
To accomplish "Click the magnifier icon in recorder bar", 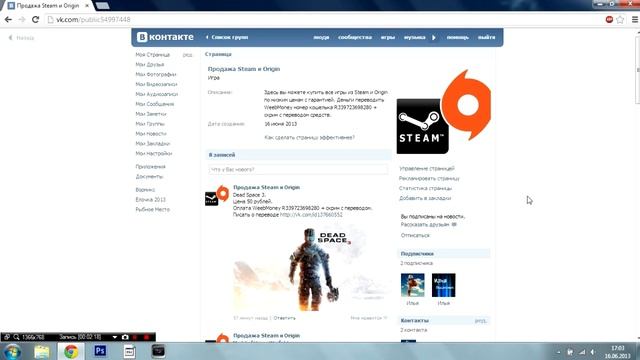I will click(x=16, y=337).
